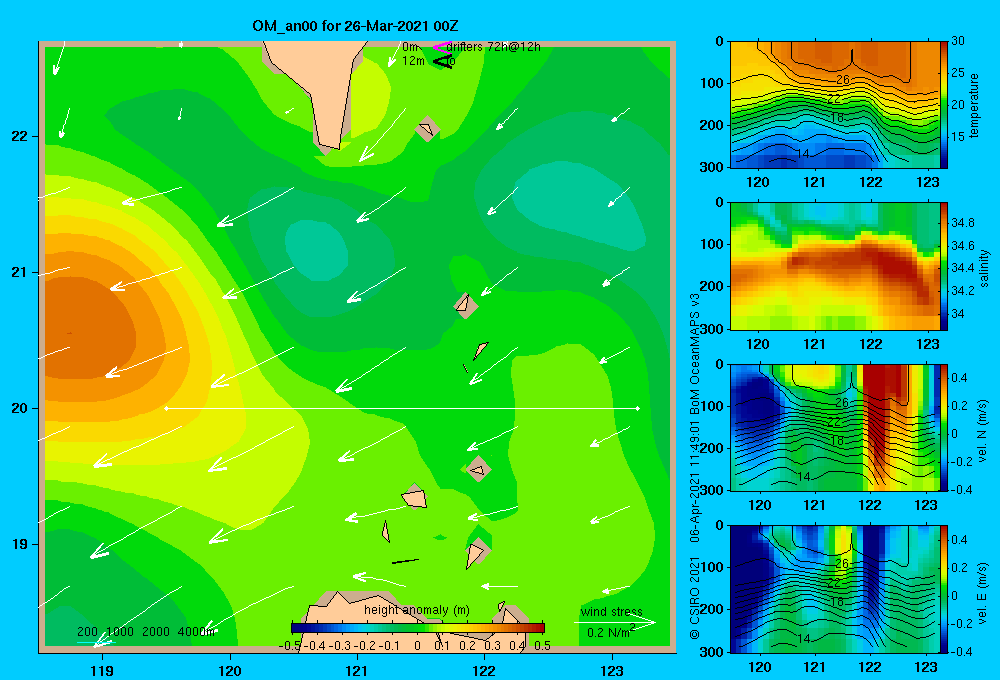Click the magenta 0m drifter arrow in legend

442,47
